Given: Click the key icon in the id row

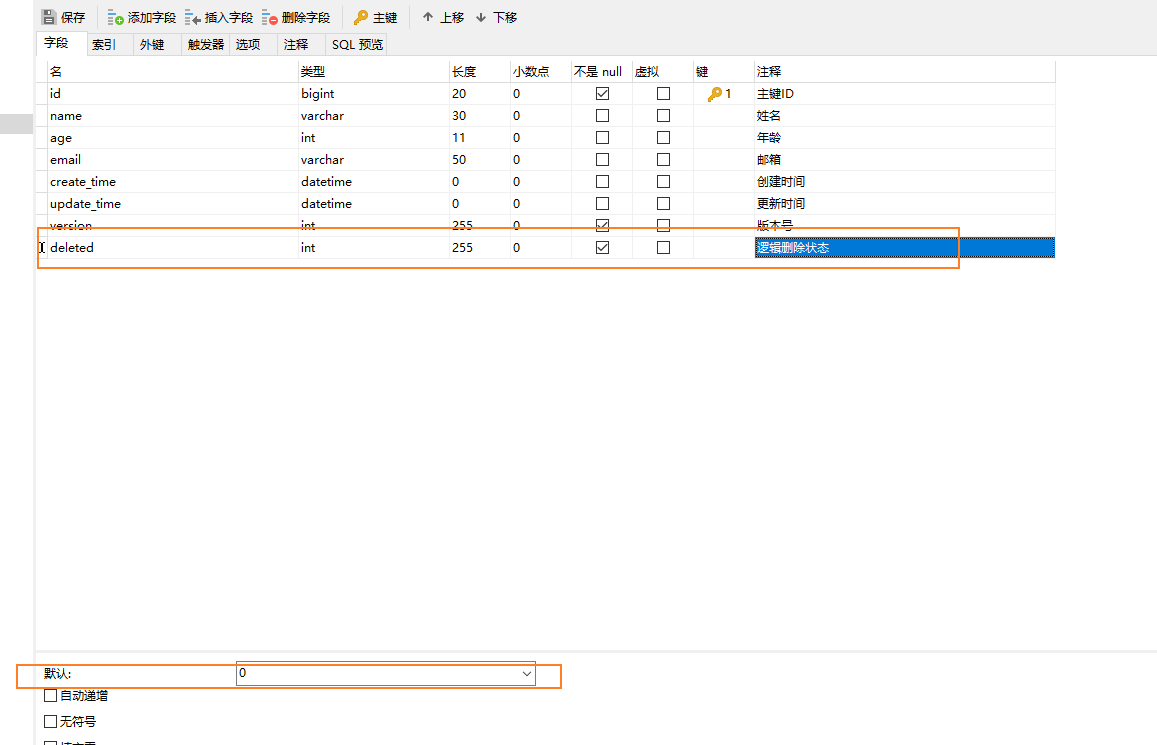Looking at the screenshot, I should tap(714, 94).
